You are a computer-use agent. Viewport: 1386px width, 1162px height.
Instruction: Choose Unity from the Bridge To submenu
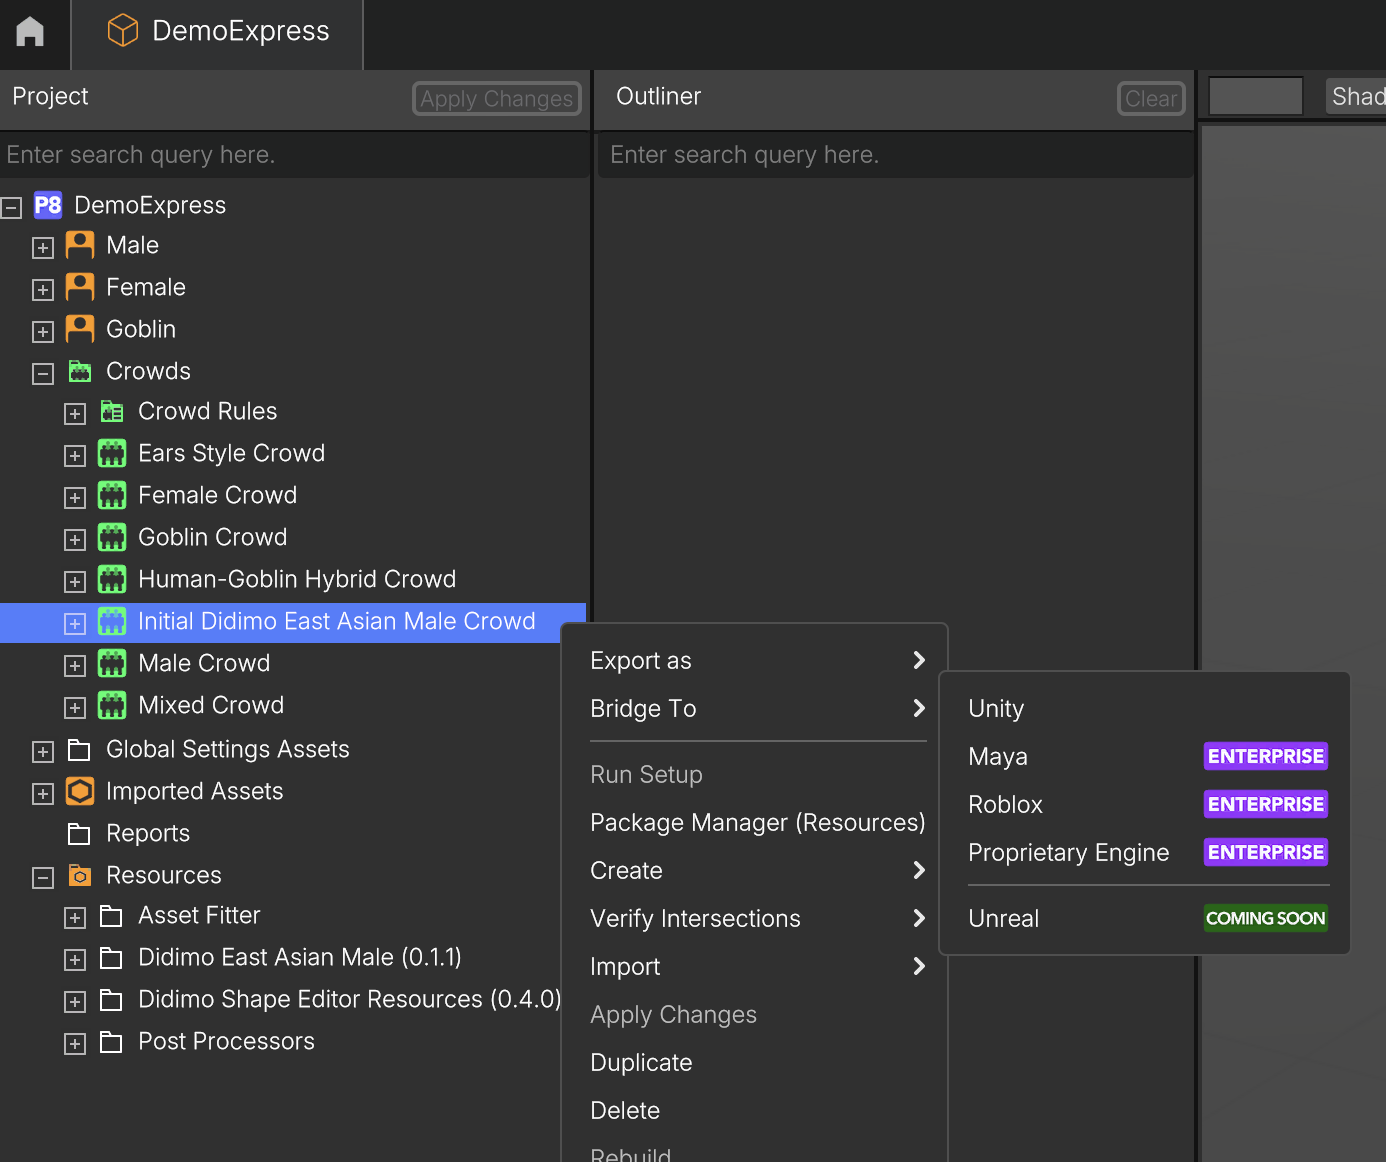click(996, 709)
